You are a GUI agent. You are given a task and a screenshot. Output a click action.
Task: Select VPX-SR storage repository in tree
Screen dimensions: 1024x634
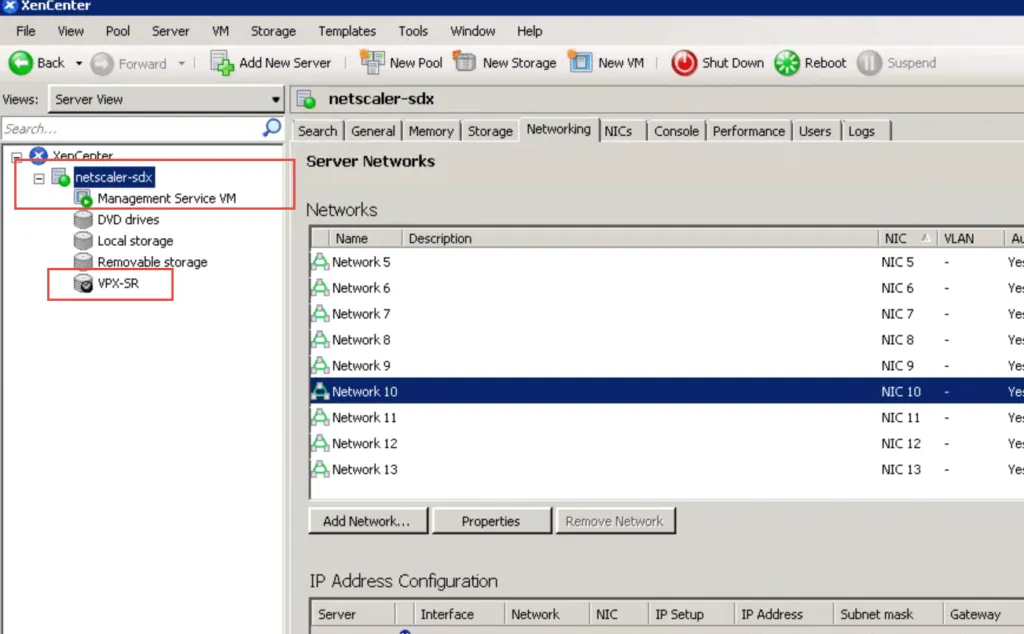(117, 283)
